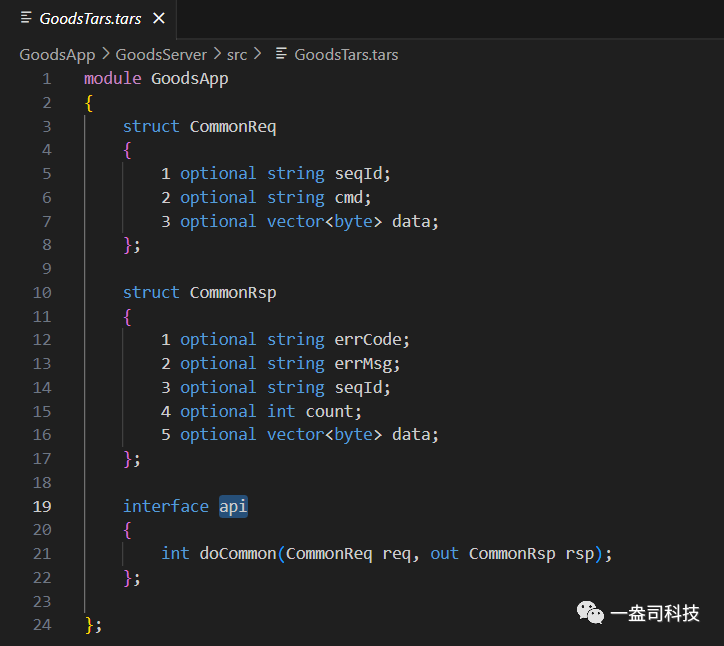Viewport: 724px width, 646px height.
Task: Click 'GoodsApp' module name on line 1
Action: pyautogui.click(x=190, y=79)
